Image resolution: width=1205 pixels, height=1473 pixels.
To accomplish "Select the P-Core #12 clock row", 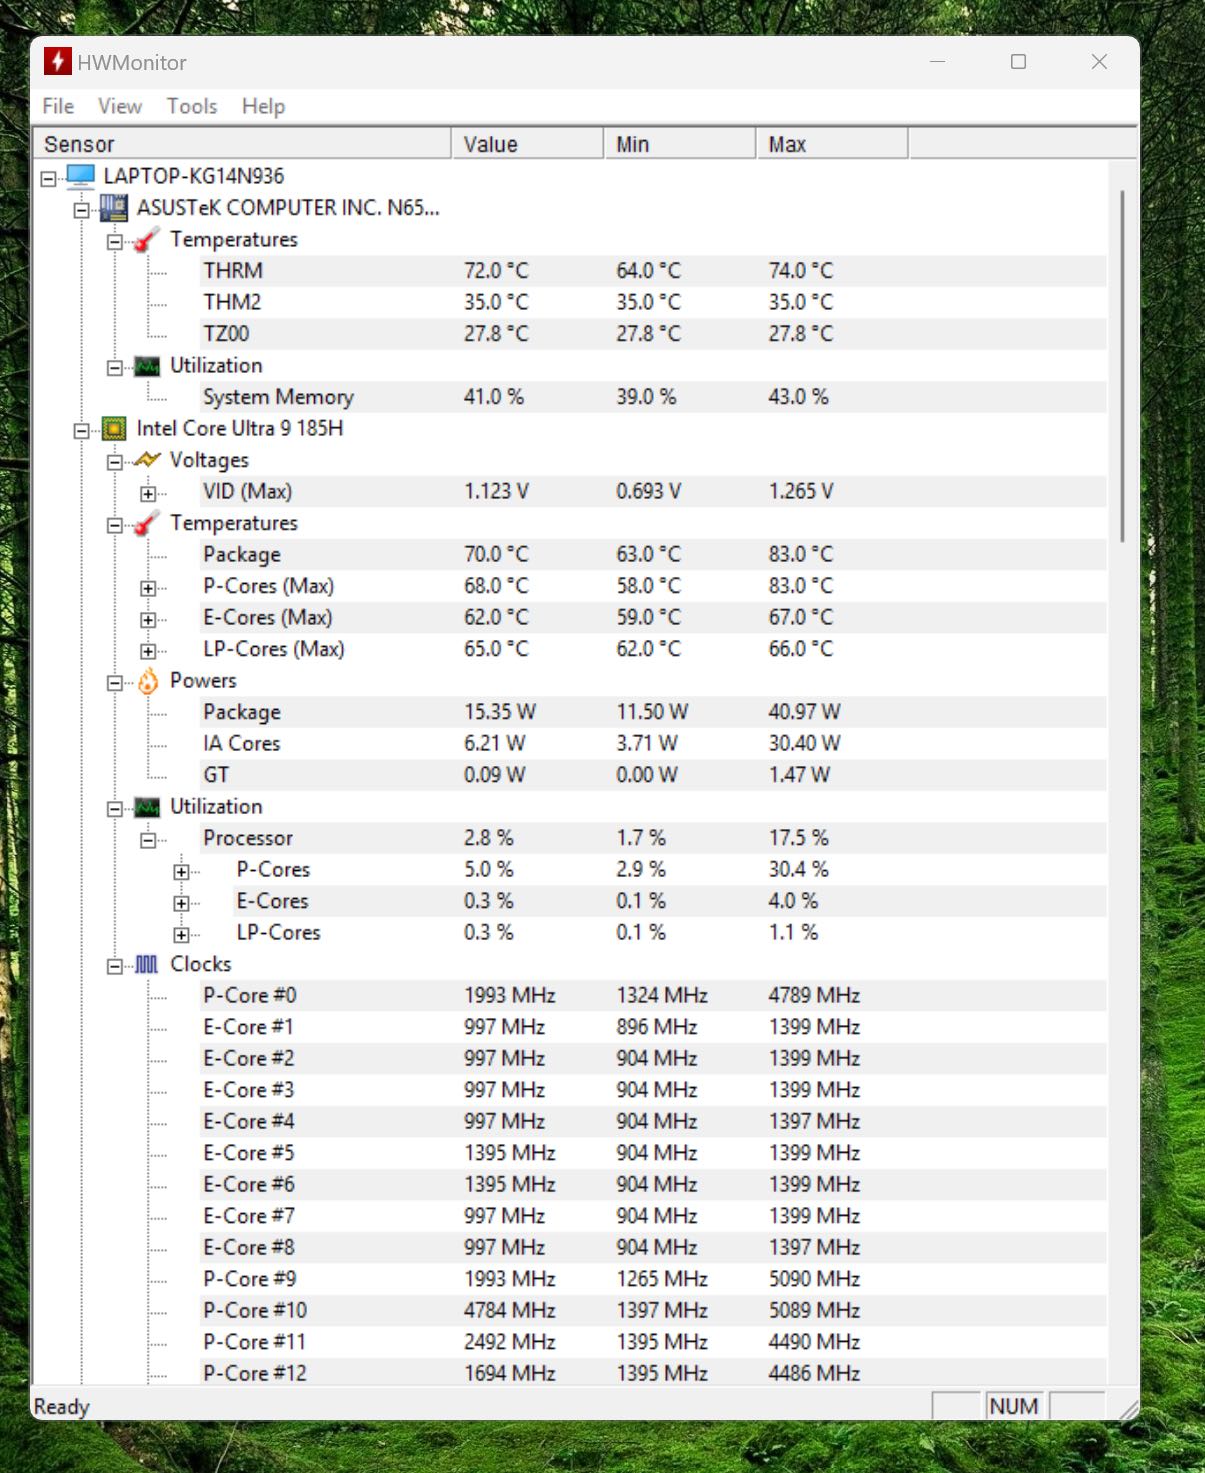I will click(x=654, y=1373).
